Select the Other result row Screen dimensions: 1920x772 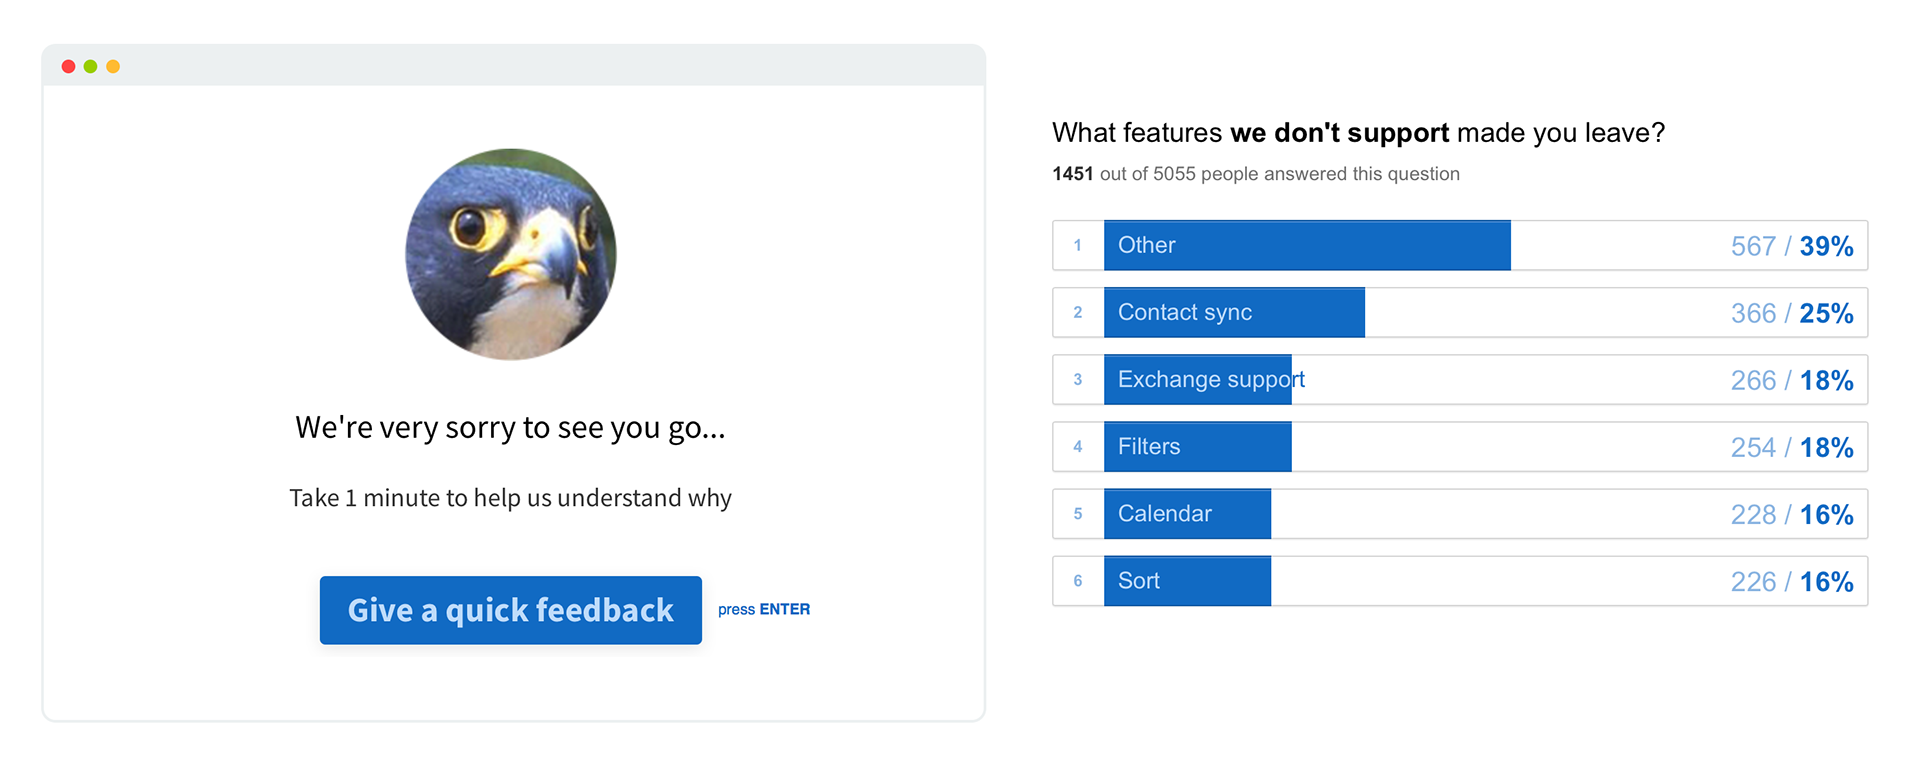point(1460,245)
